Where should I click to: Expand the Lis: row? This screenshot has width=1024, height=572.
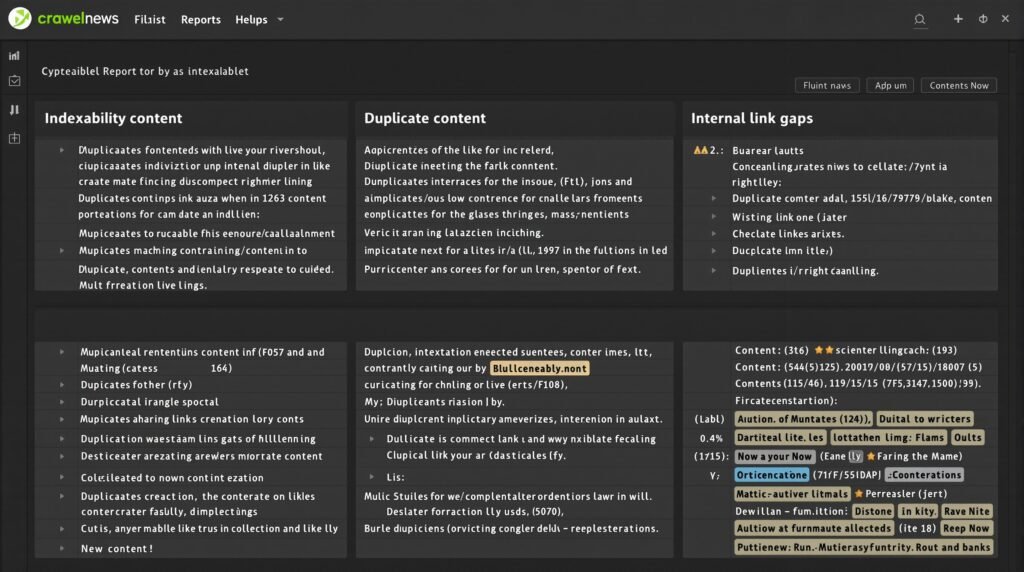(372, 477)
